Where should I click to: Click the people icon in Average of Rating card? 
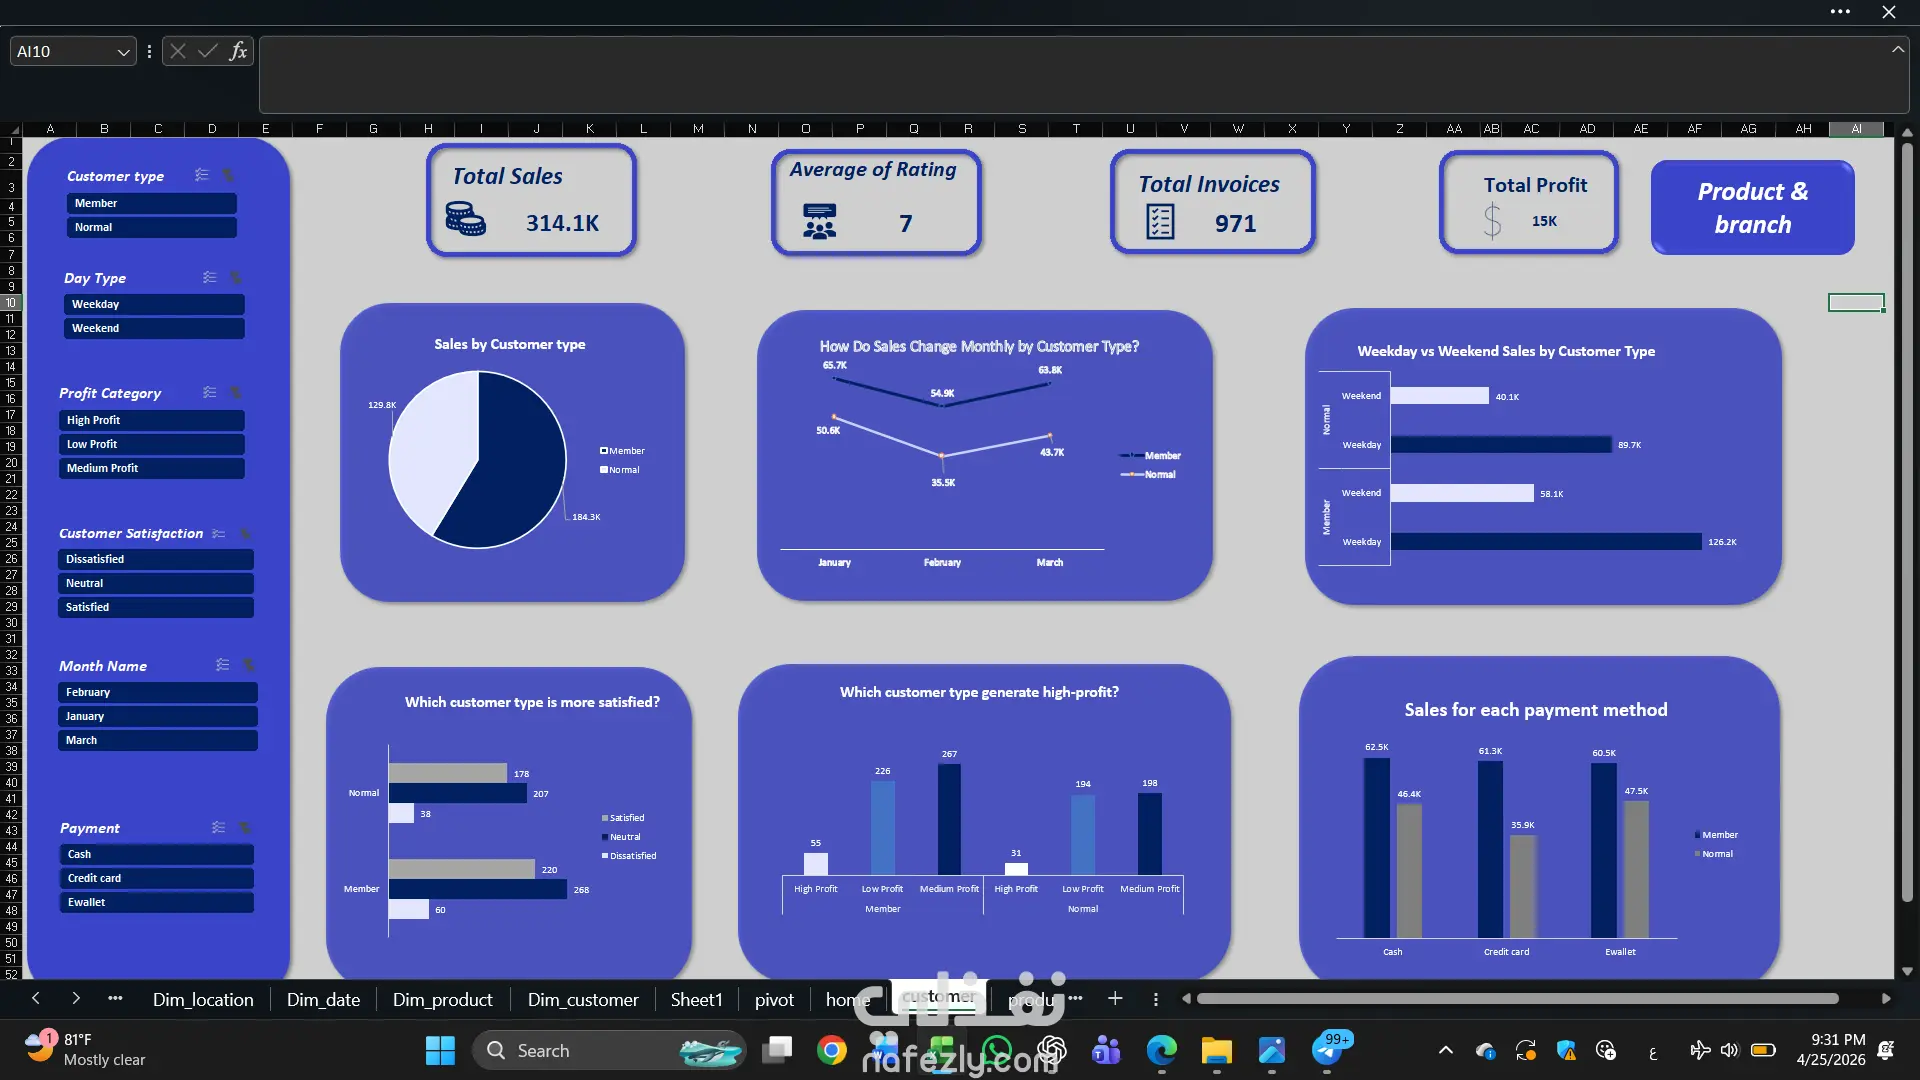pyautogui.click(x=819, y=221)
